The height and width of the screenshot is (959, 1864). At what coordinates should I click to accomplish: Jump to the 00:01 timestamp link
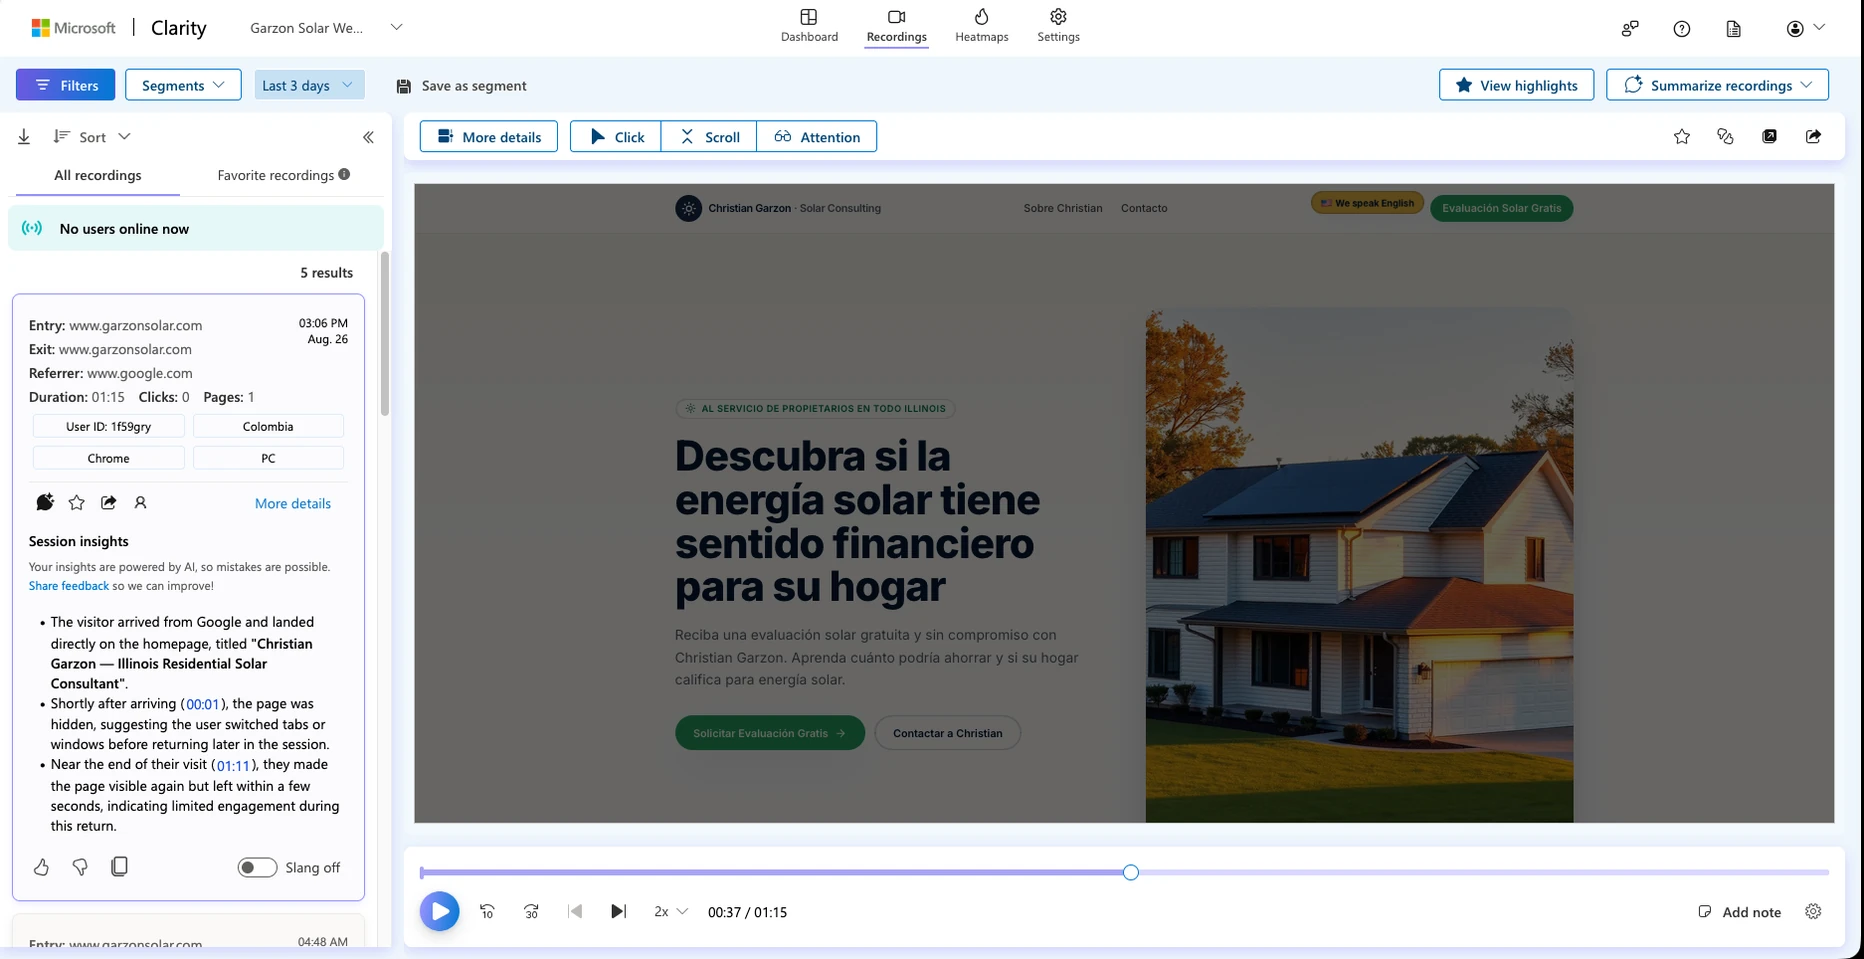(x=202, y=704)
